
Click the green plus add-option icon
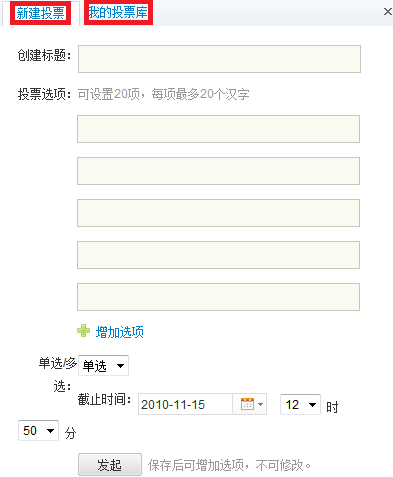[83, 331]
